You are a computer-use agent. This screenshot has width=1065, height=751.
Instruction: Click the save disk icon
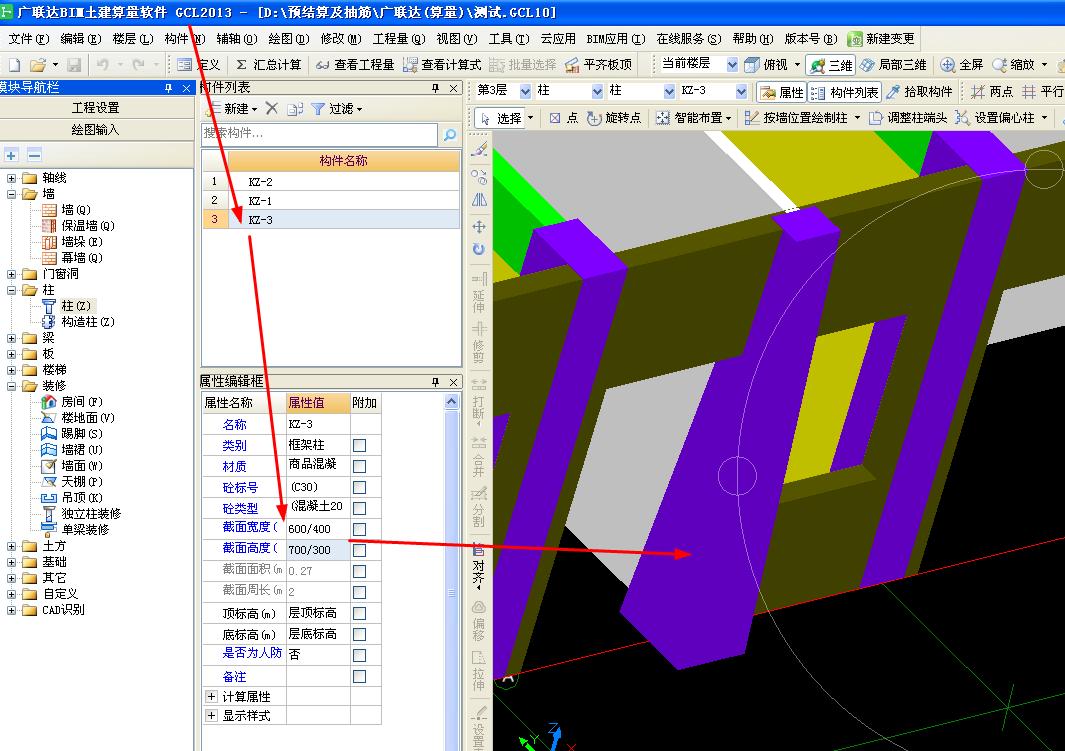coord(74,65)
